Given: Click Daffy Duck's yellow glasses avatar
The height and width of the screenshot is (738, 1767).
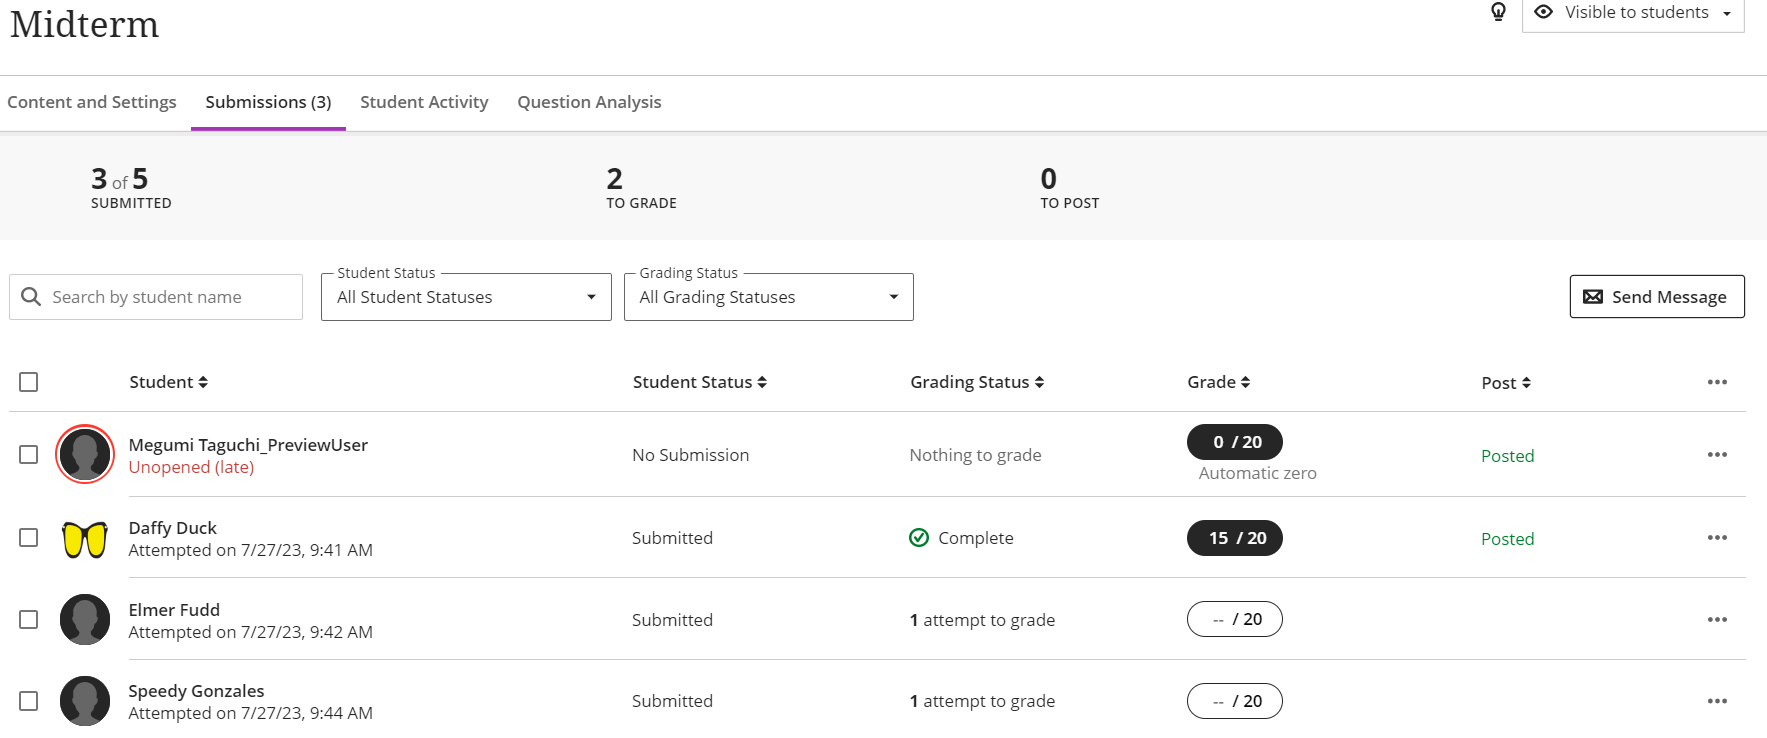Looking at the screenshot, I should point(85,539).
